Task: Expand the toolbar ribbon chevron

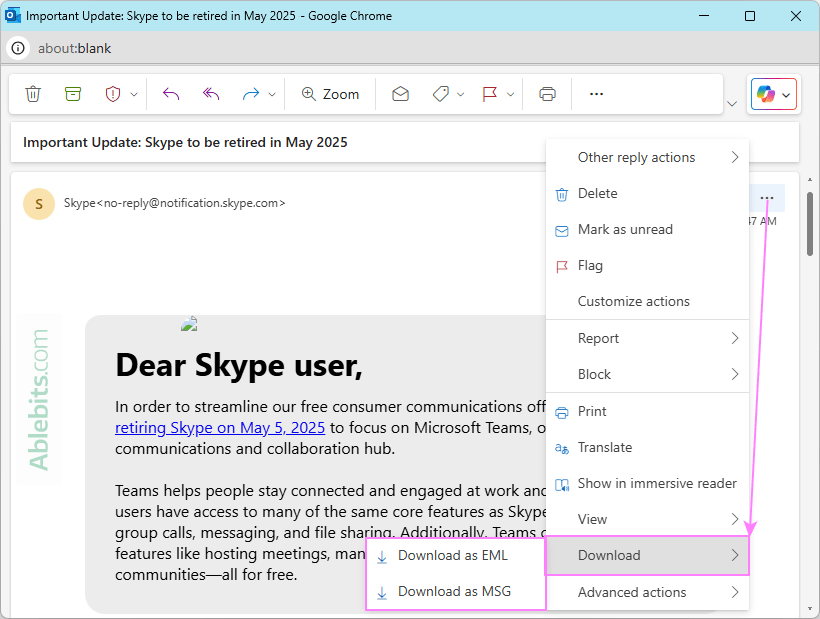Action: click(732, 104)
